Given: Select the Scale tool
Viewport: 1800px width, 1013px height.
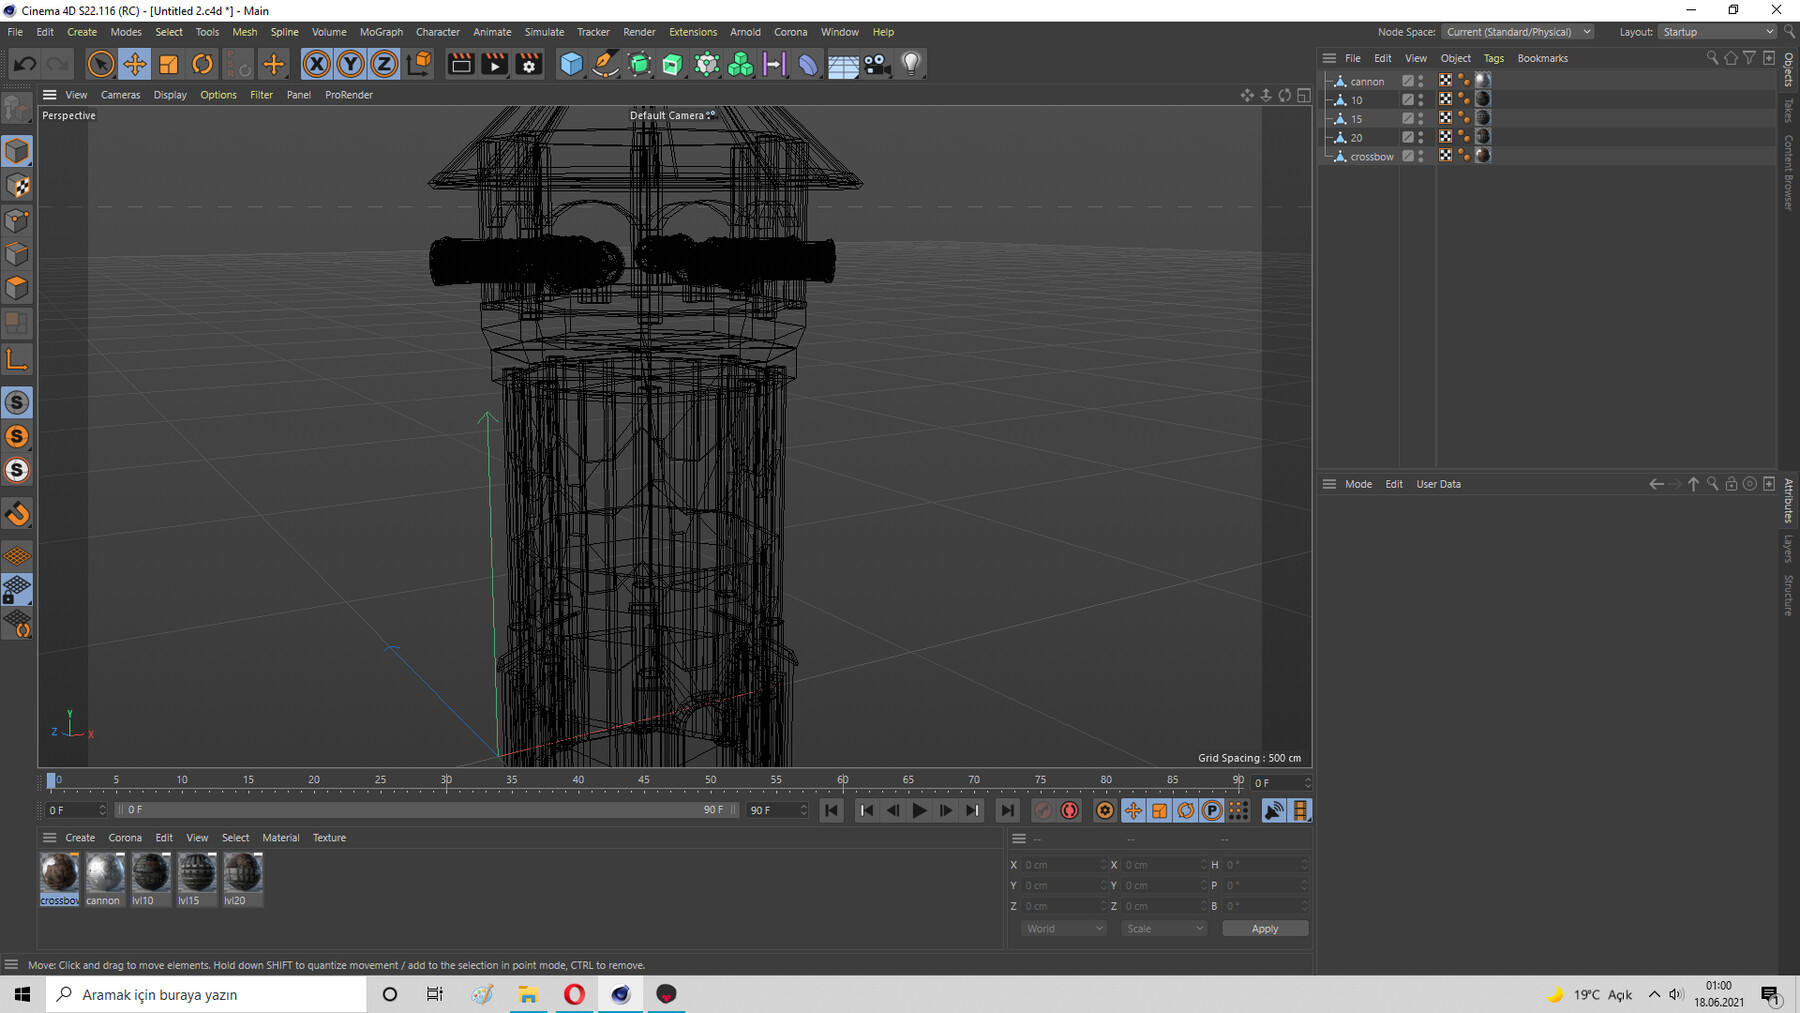Looking at the screenshot, I should pos(168,65).
